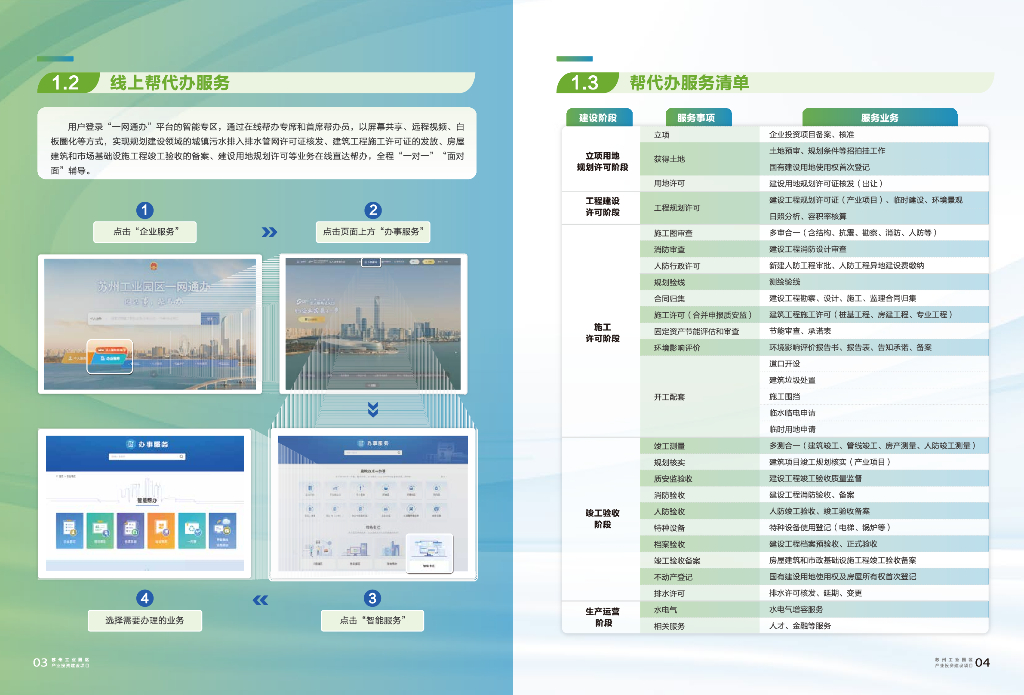Open the screenshot above 选择需要办理的业务
The width and height of the screenshot is (1024, 695).
tap(145, 504)
